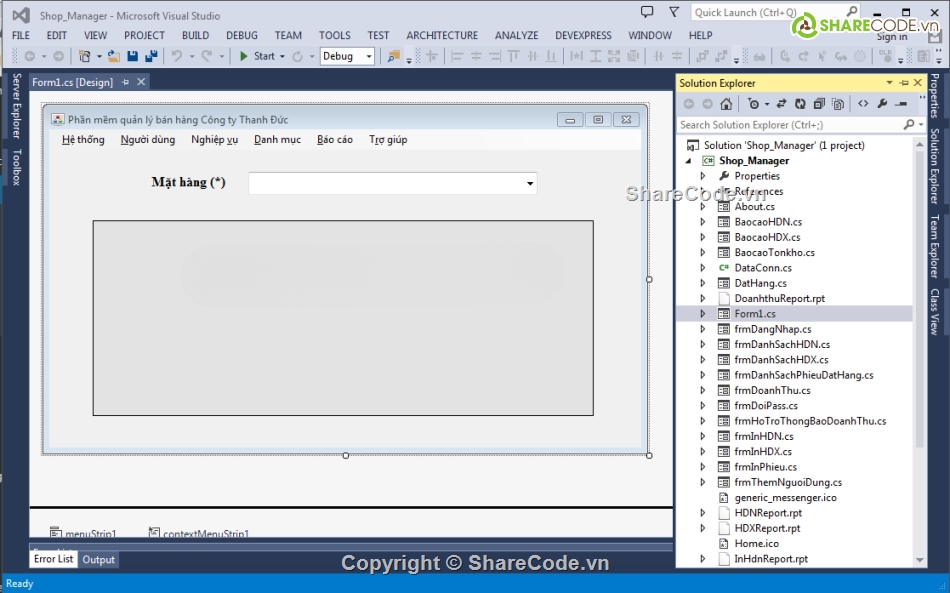Toggle the Solution Explorer auto-hide pin
Screen dimensions: 950x593
click(x=904, y=82)
